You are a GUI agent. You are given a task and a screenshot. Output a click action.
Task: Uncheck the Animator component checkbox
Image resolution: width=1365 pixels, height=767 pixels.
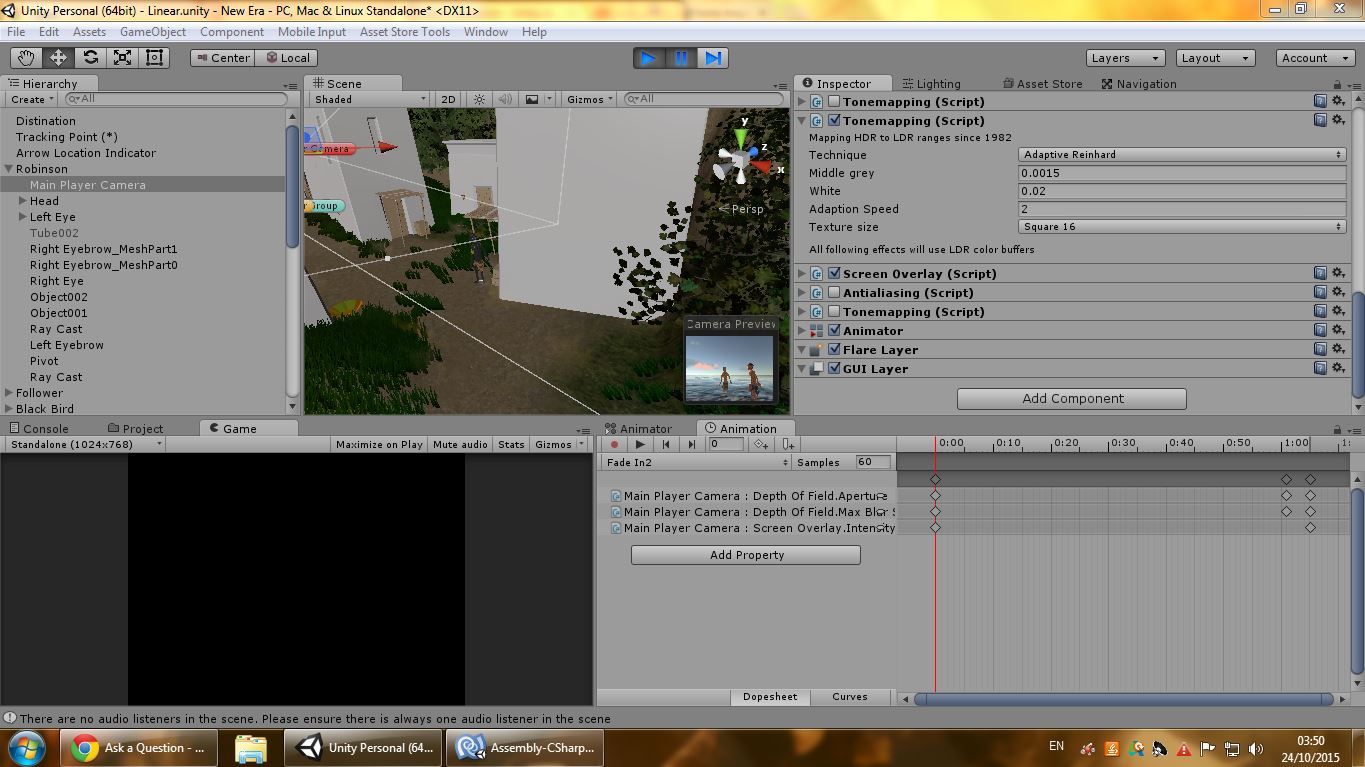tap(834, 331)
